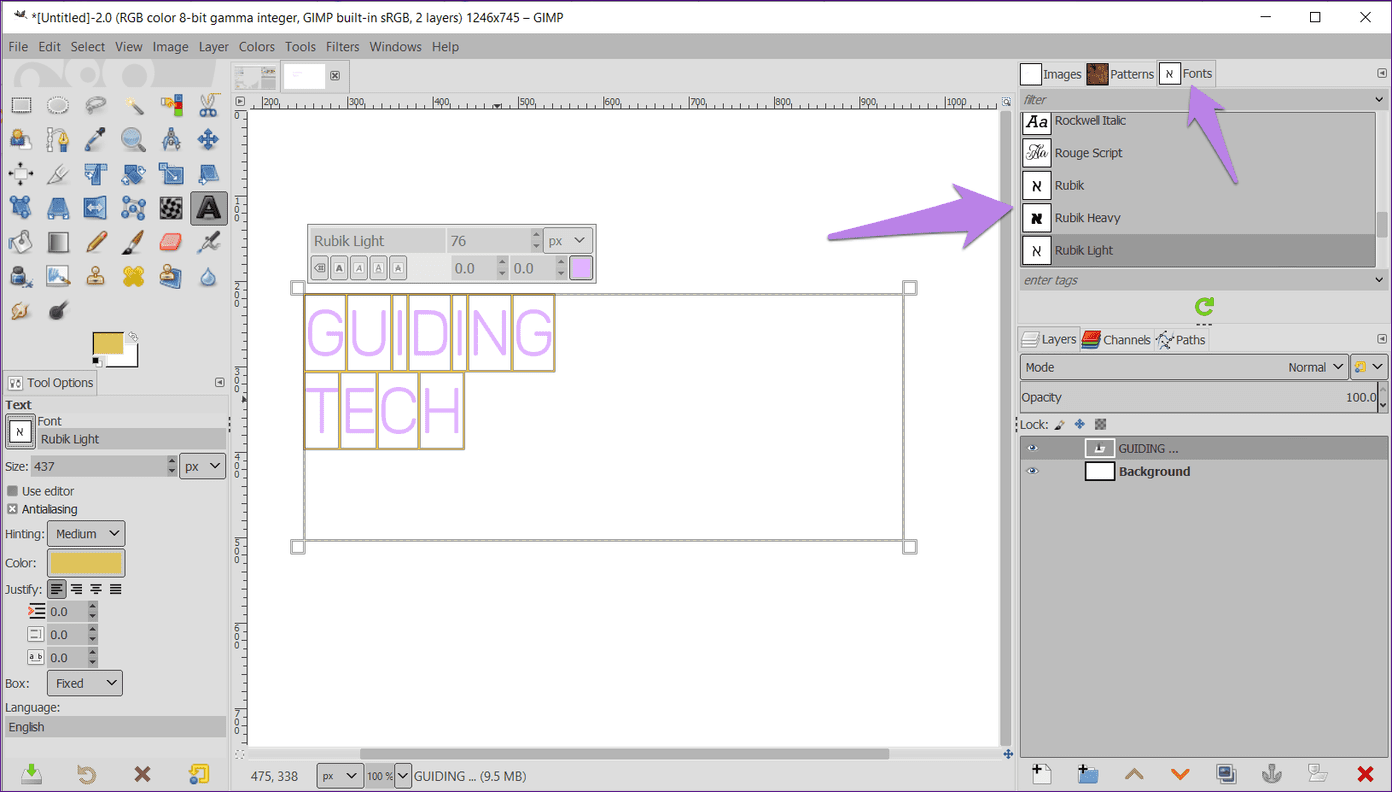The image size is (1392, 792).
Task: Open on-canvas font size unit dropdown
Action: point(568,241)
